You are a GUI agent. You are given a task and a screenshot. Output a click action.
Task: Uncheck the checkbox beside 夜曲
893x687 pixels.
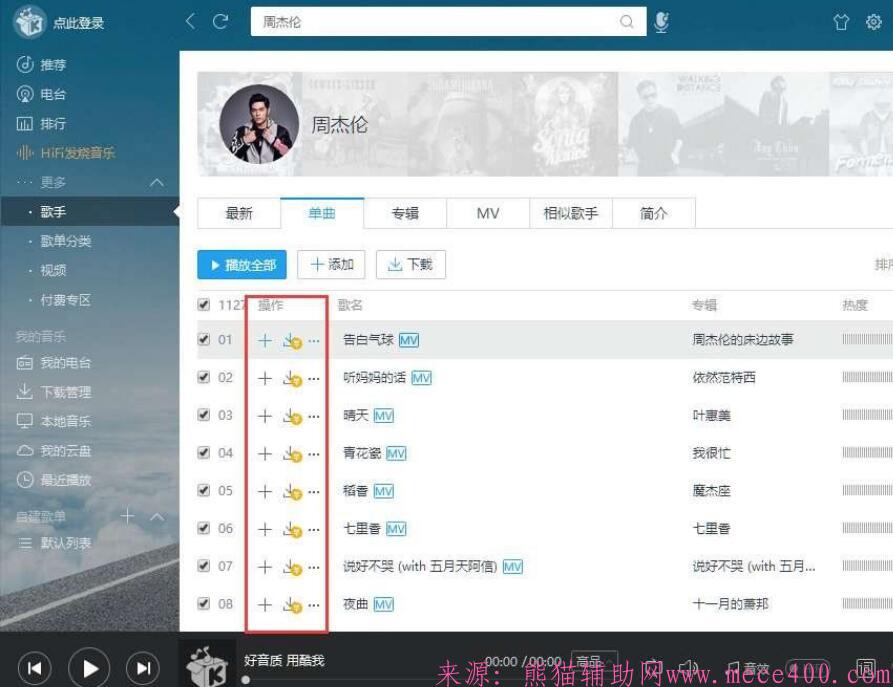coord(202,603)
